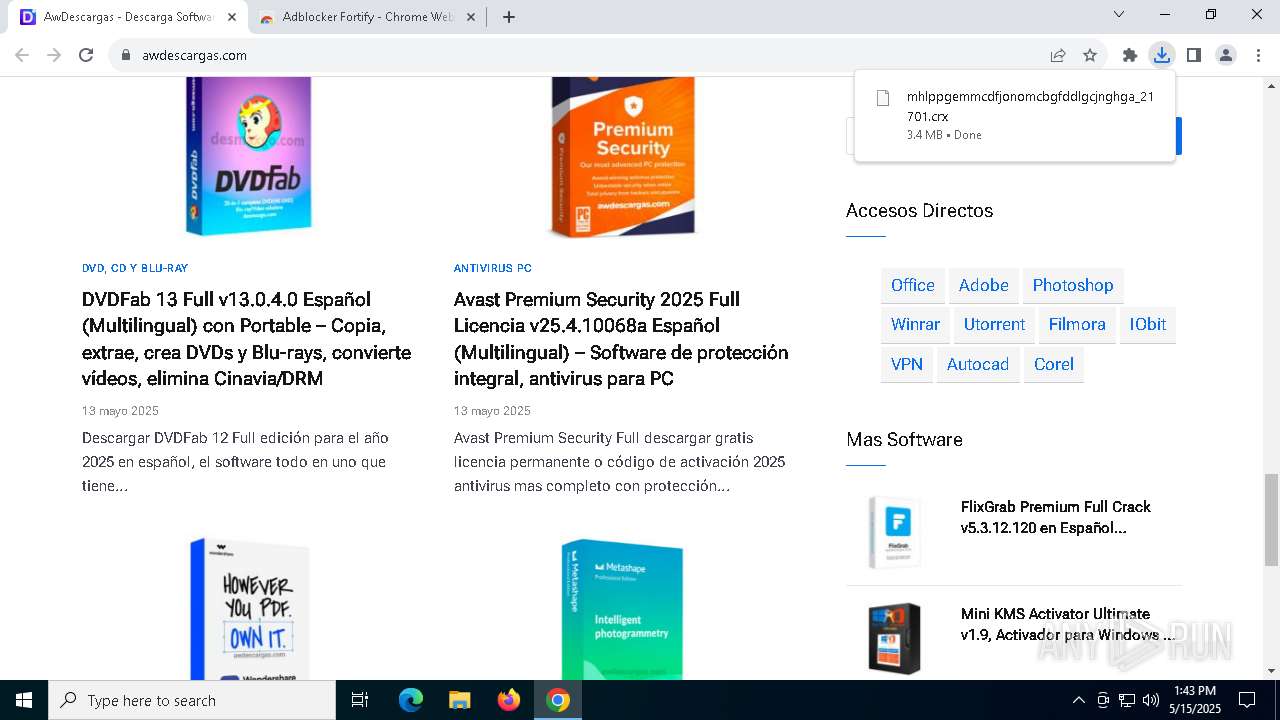Click the browser forward arrow
The image size is (1280, 720).
click(55, 55)
